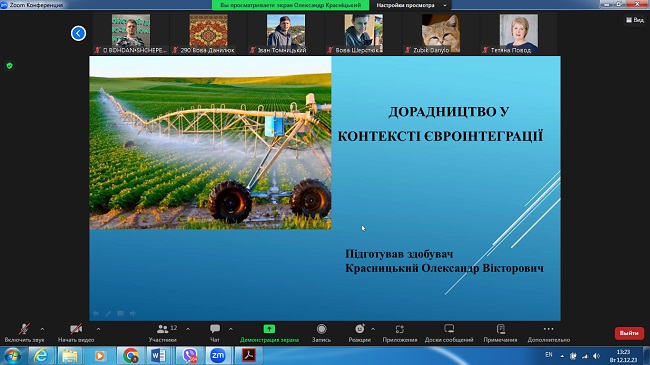Open the Chat icon
This screenshot has height=365, width=650.
pos(215,329)
